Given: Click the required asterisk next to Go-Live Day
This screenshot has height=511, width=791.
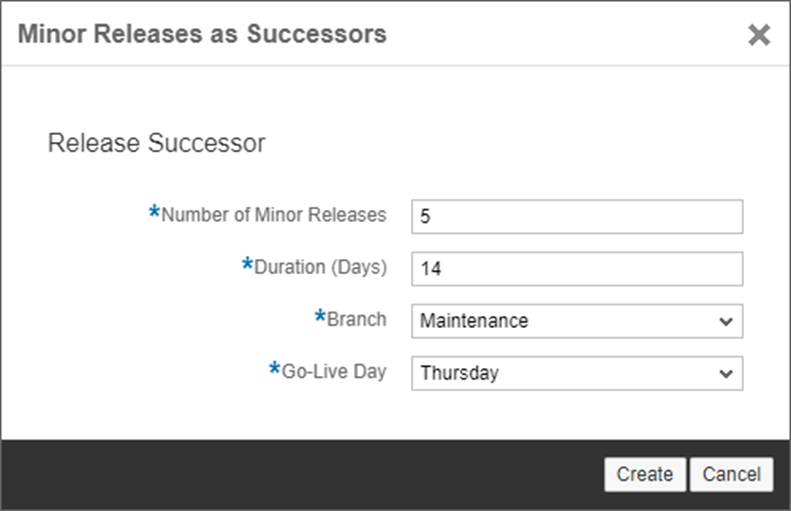Looking at the screenshot, I should (275, 370).
